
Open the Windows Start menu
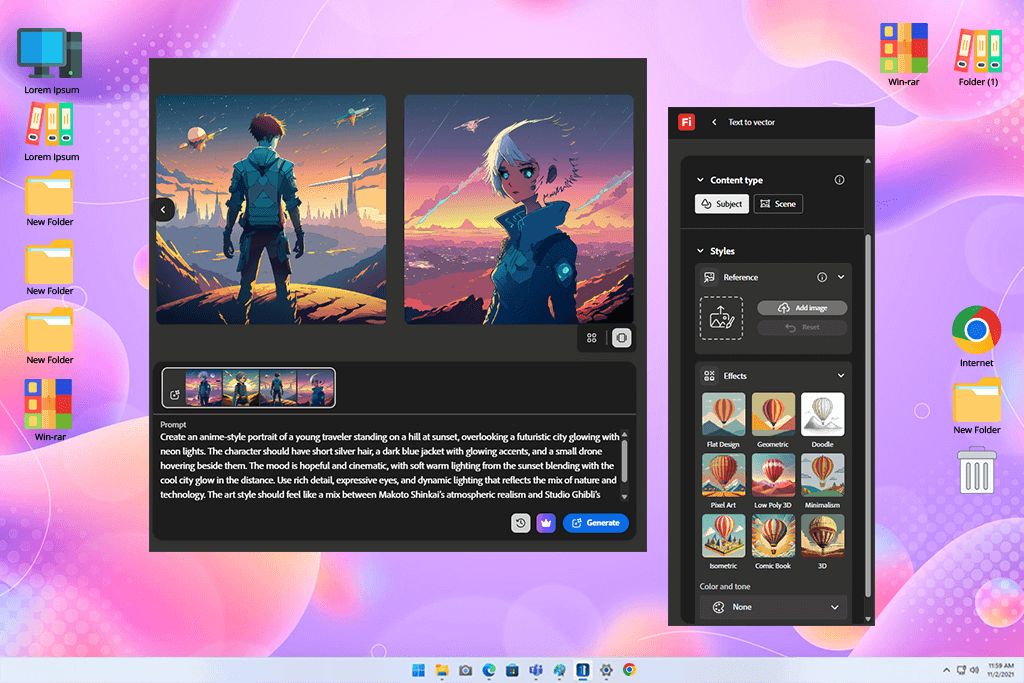pyautogui.click(x=418, y=670)
